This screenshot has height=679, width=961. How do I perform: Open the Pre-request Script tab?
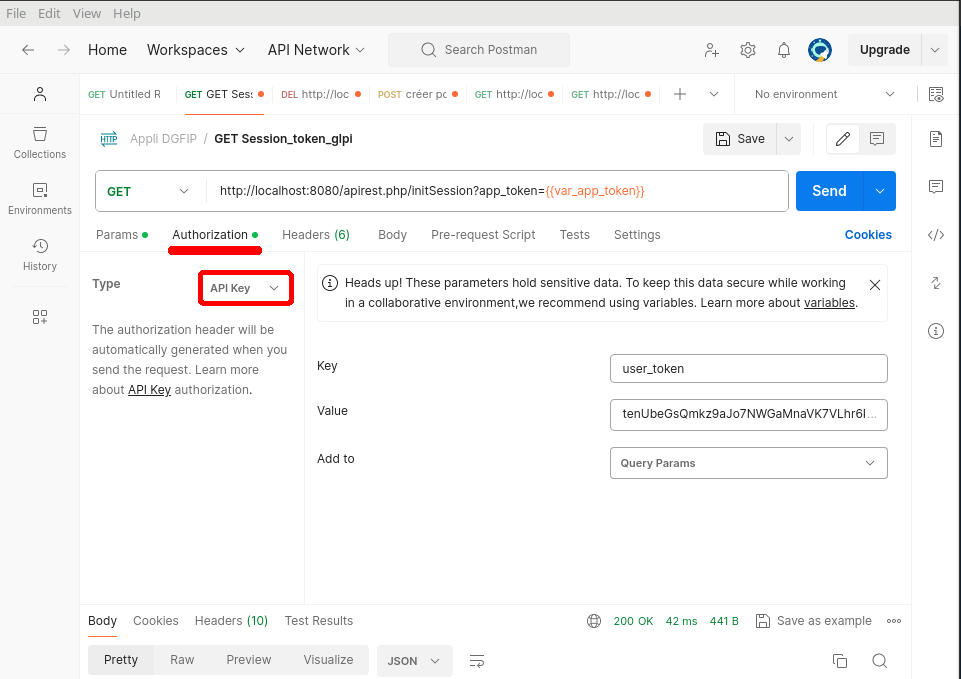pyautogui.click(x=483, y=235)
